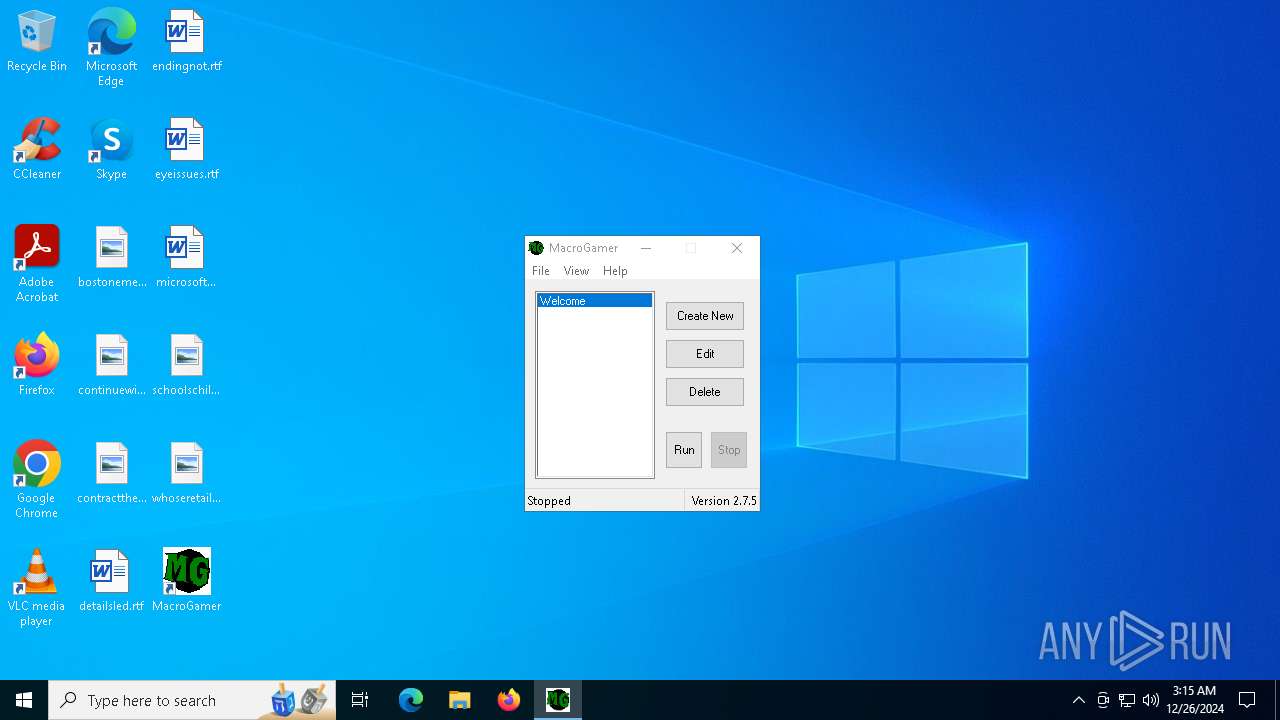Select the eyeissues.rtf desktop file

(x=187, y=150)
